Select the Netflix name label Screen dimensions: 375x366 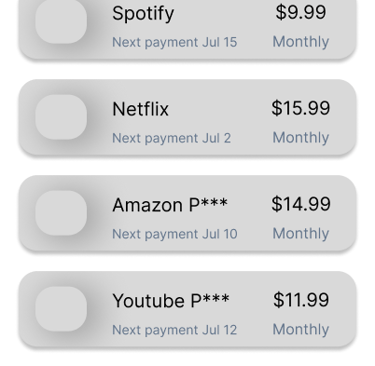click(140, 109)
